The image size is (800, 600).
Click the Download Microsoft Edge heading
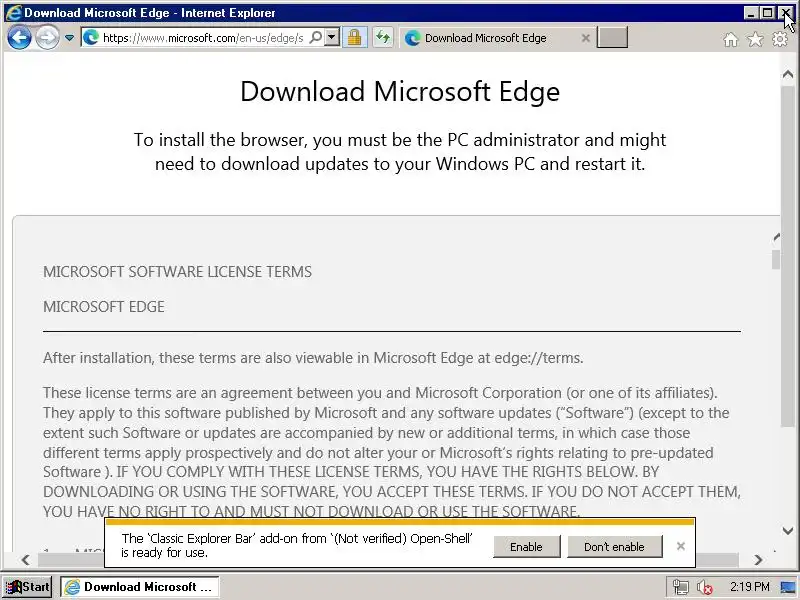click(400, 92)
